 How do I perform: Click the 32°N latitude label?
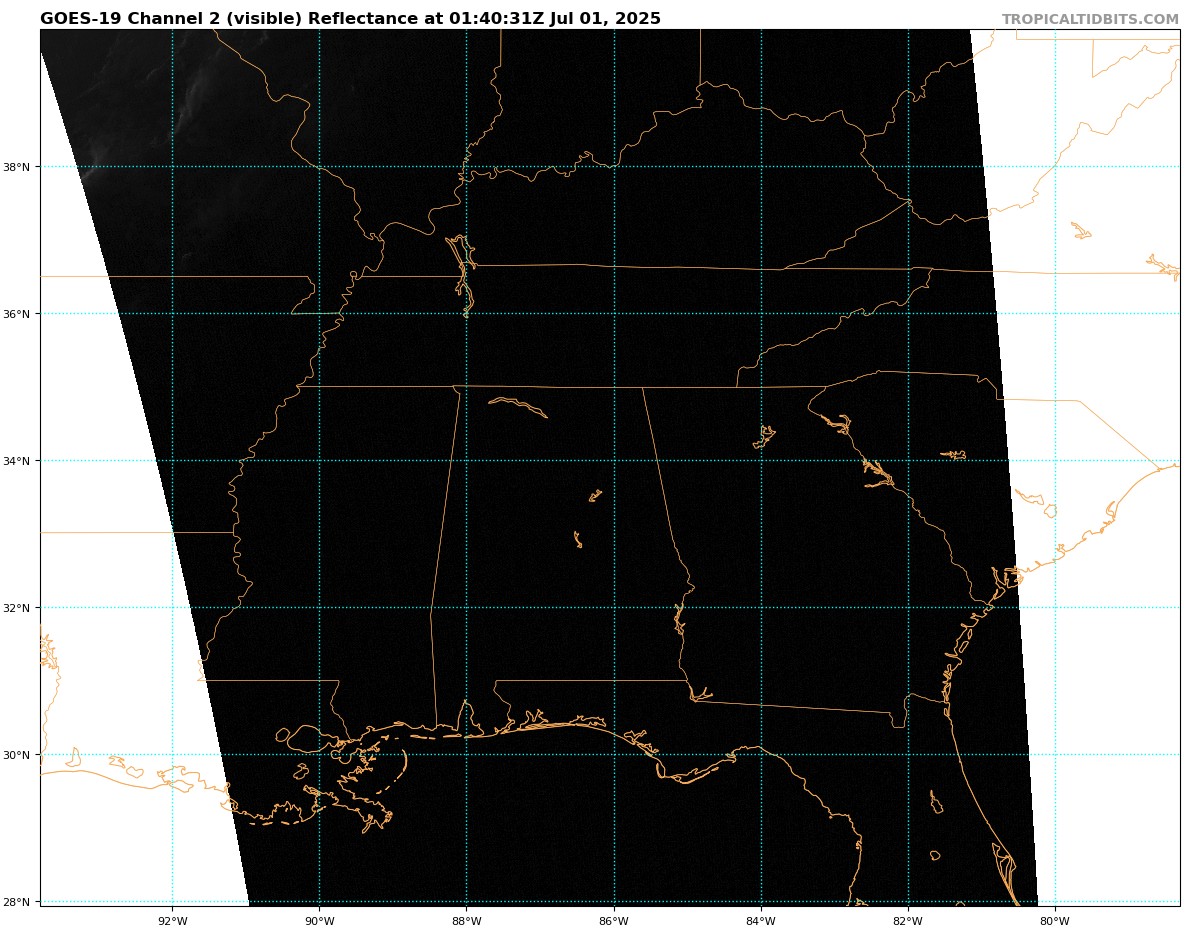(x=17, y=608)
